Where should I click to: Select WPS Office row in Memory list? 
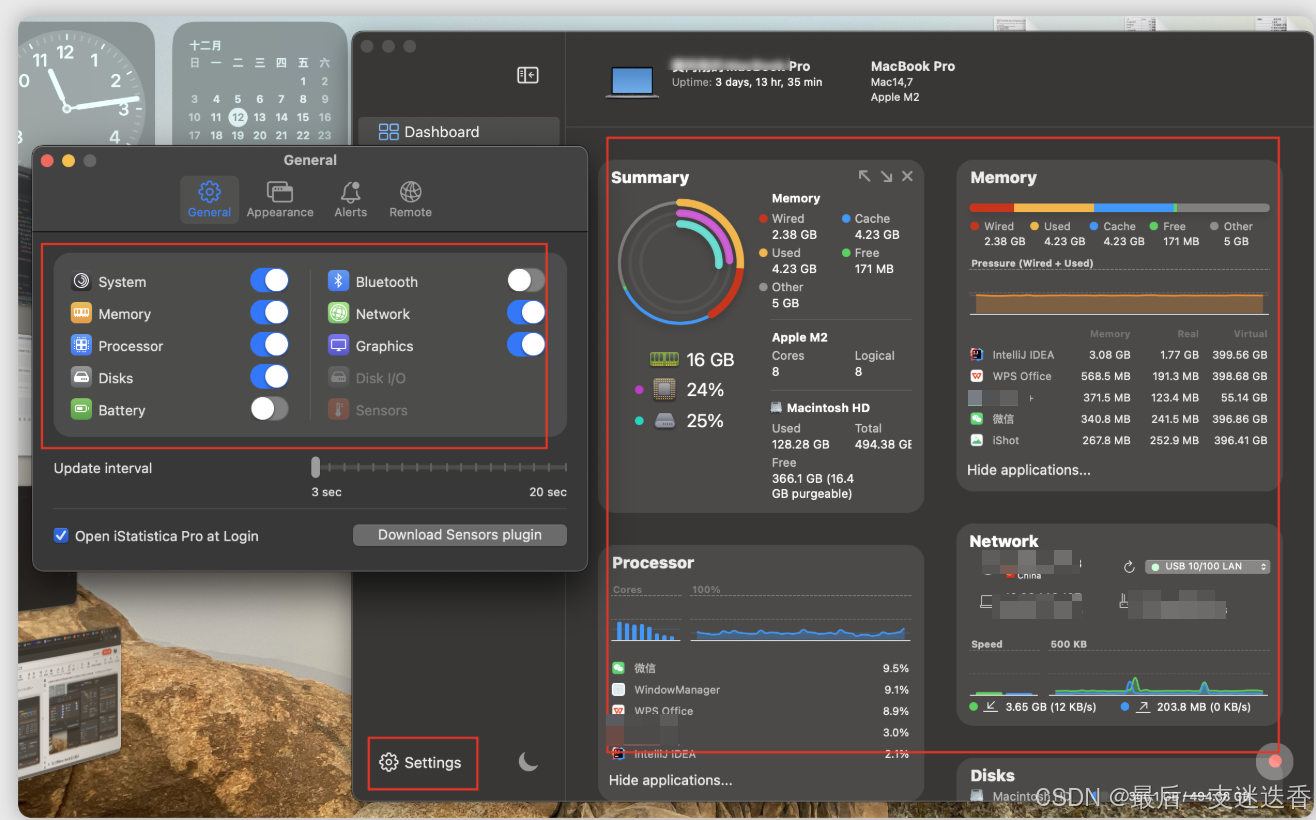1119,376
